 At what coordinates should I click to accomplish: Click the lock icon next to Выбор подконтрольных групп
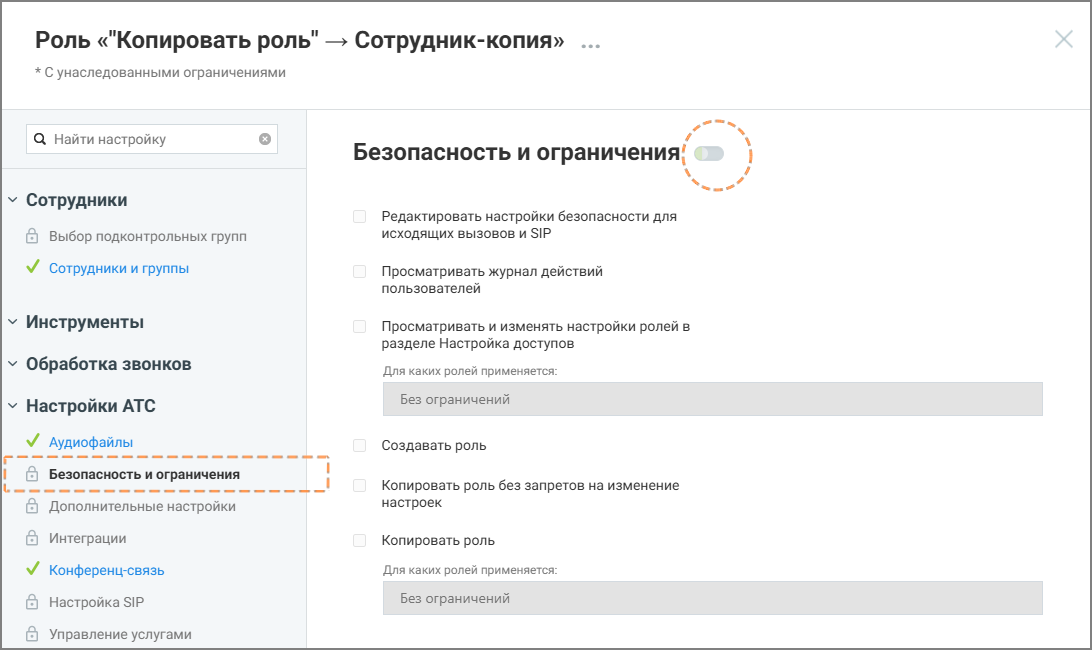[32, 236]
